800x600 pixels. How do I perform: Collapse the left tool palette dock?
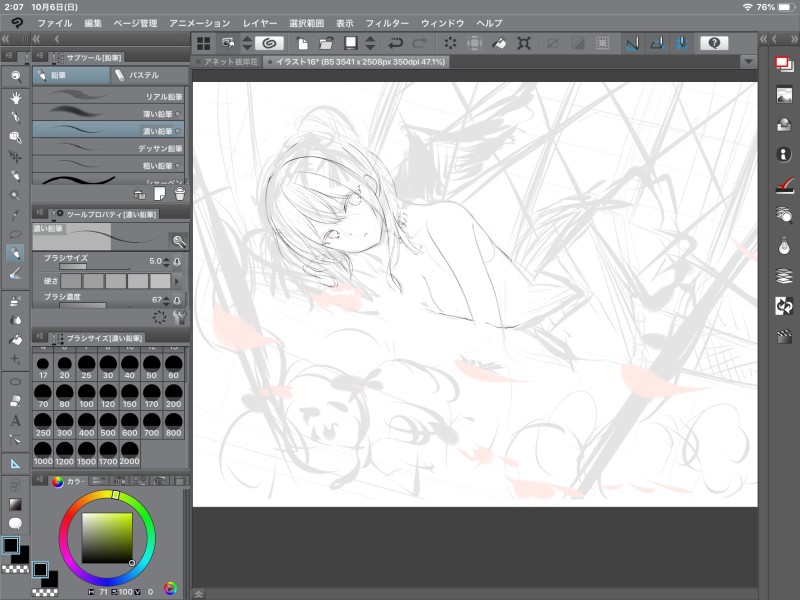click(6, 39)
